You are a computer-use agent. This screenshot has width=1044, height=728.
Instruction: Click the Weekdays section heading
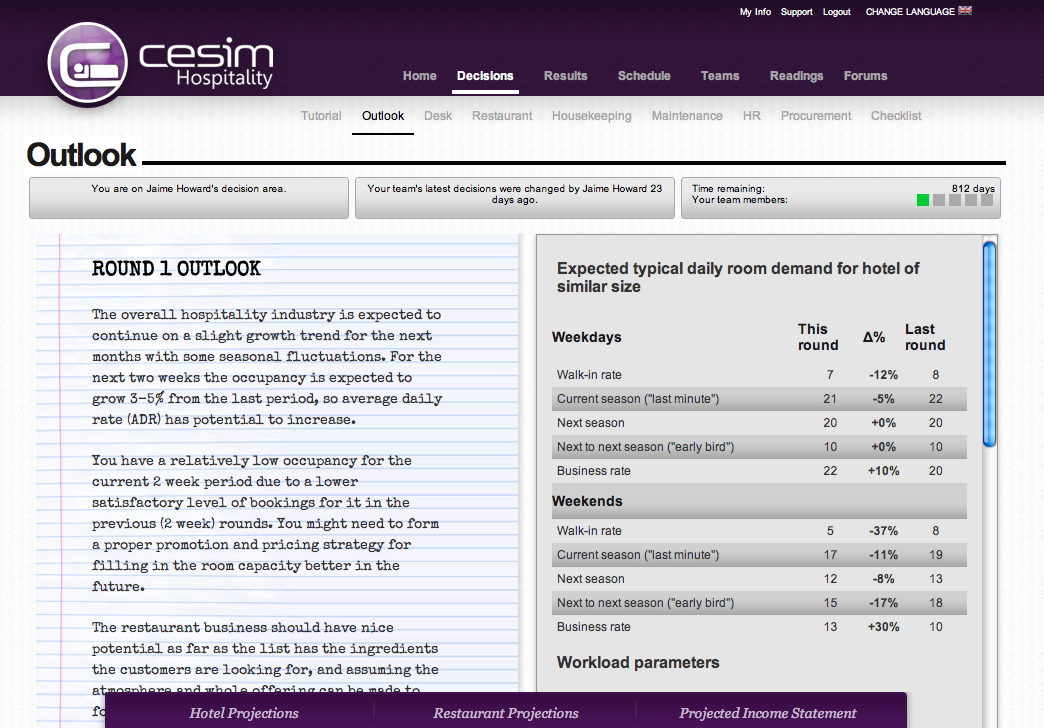[587, 337]
